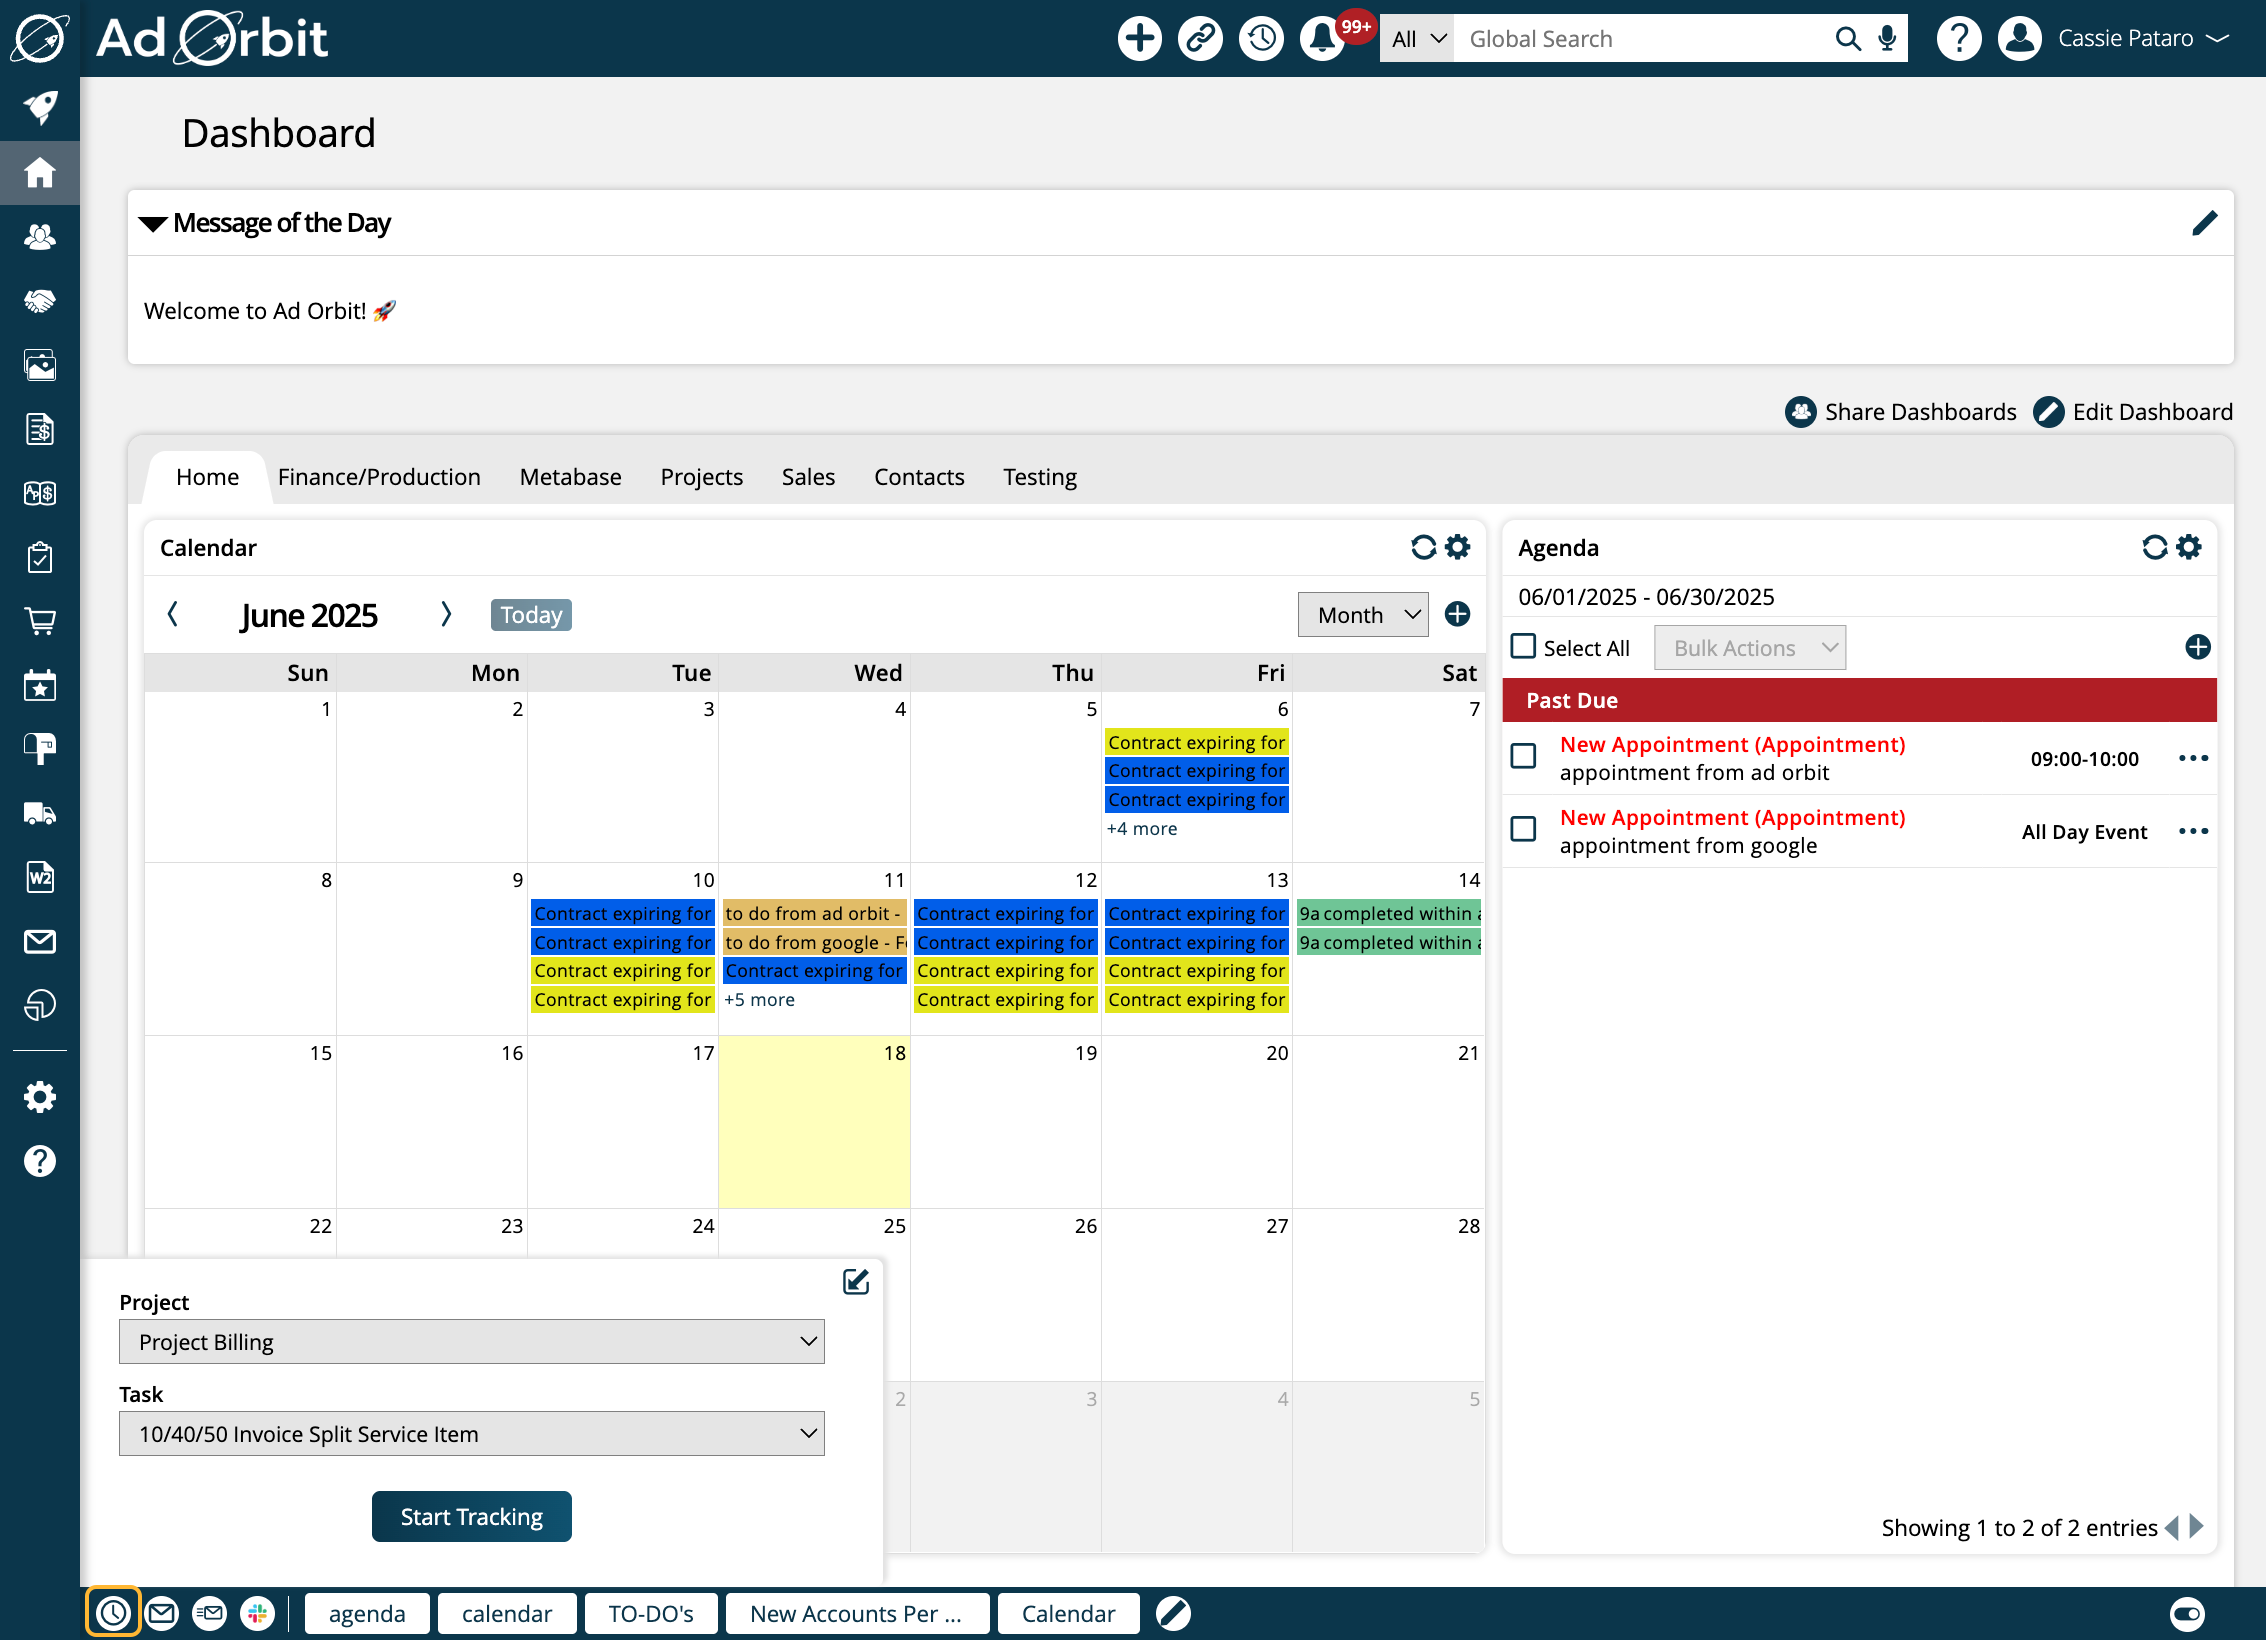The height and width of the screenshot is (1640, 2266).
Task: Open the search scope 'All' dropdown
Action: pos(1417,39)
